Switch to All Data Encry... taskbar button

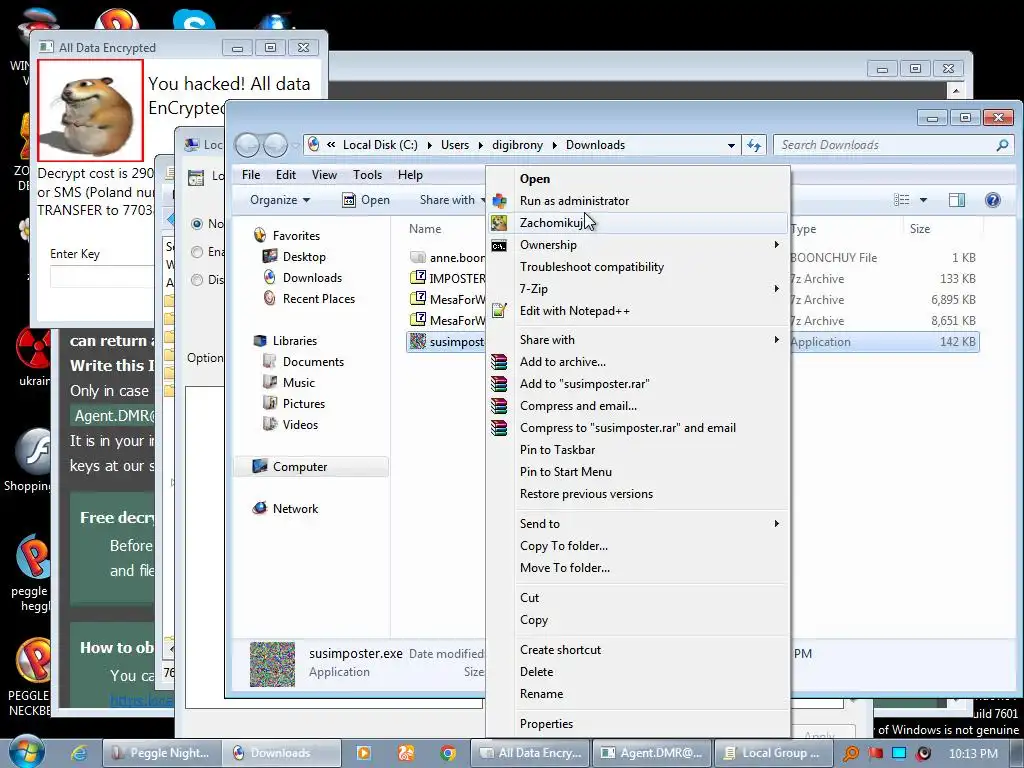point(531,753)
